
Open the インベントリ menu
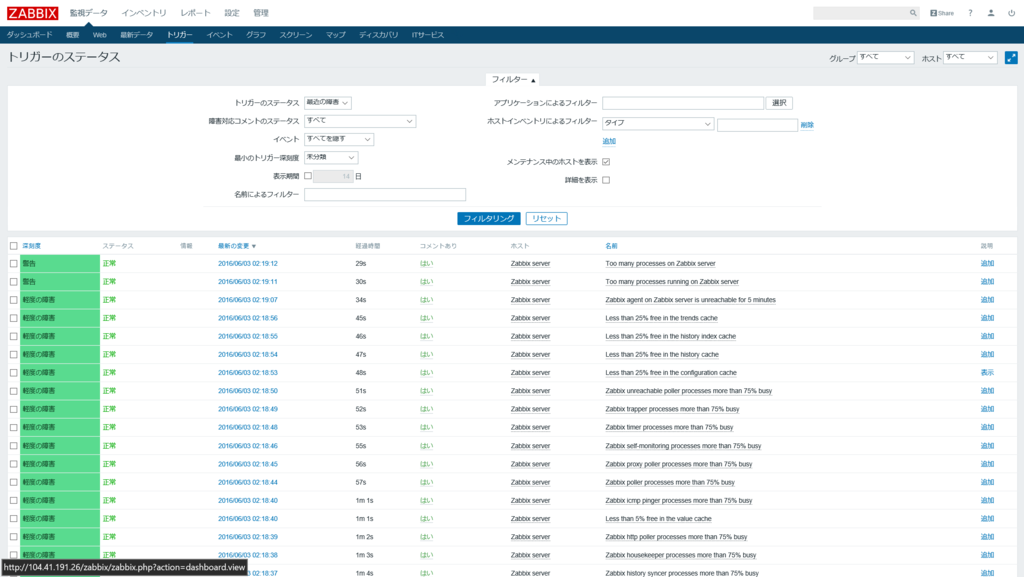point(144,13)
